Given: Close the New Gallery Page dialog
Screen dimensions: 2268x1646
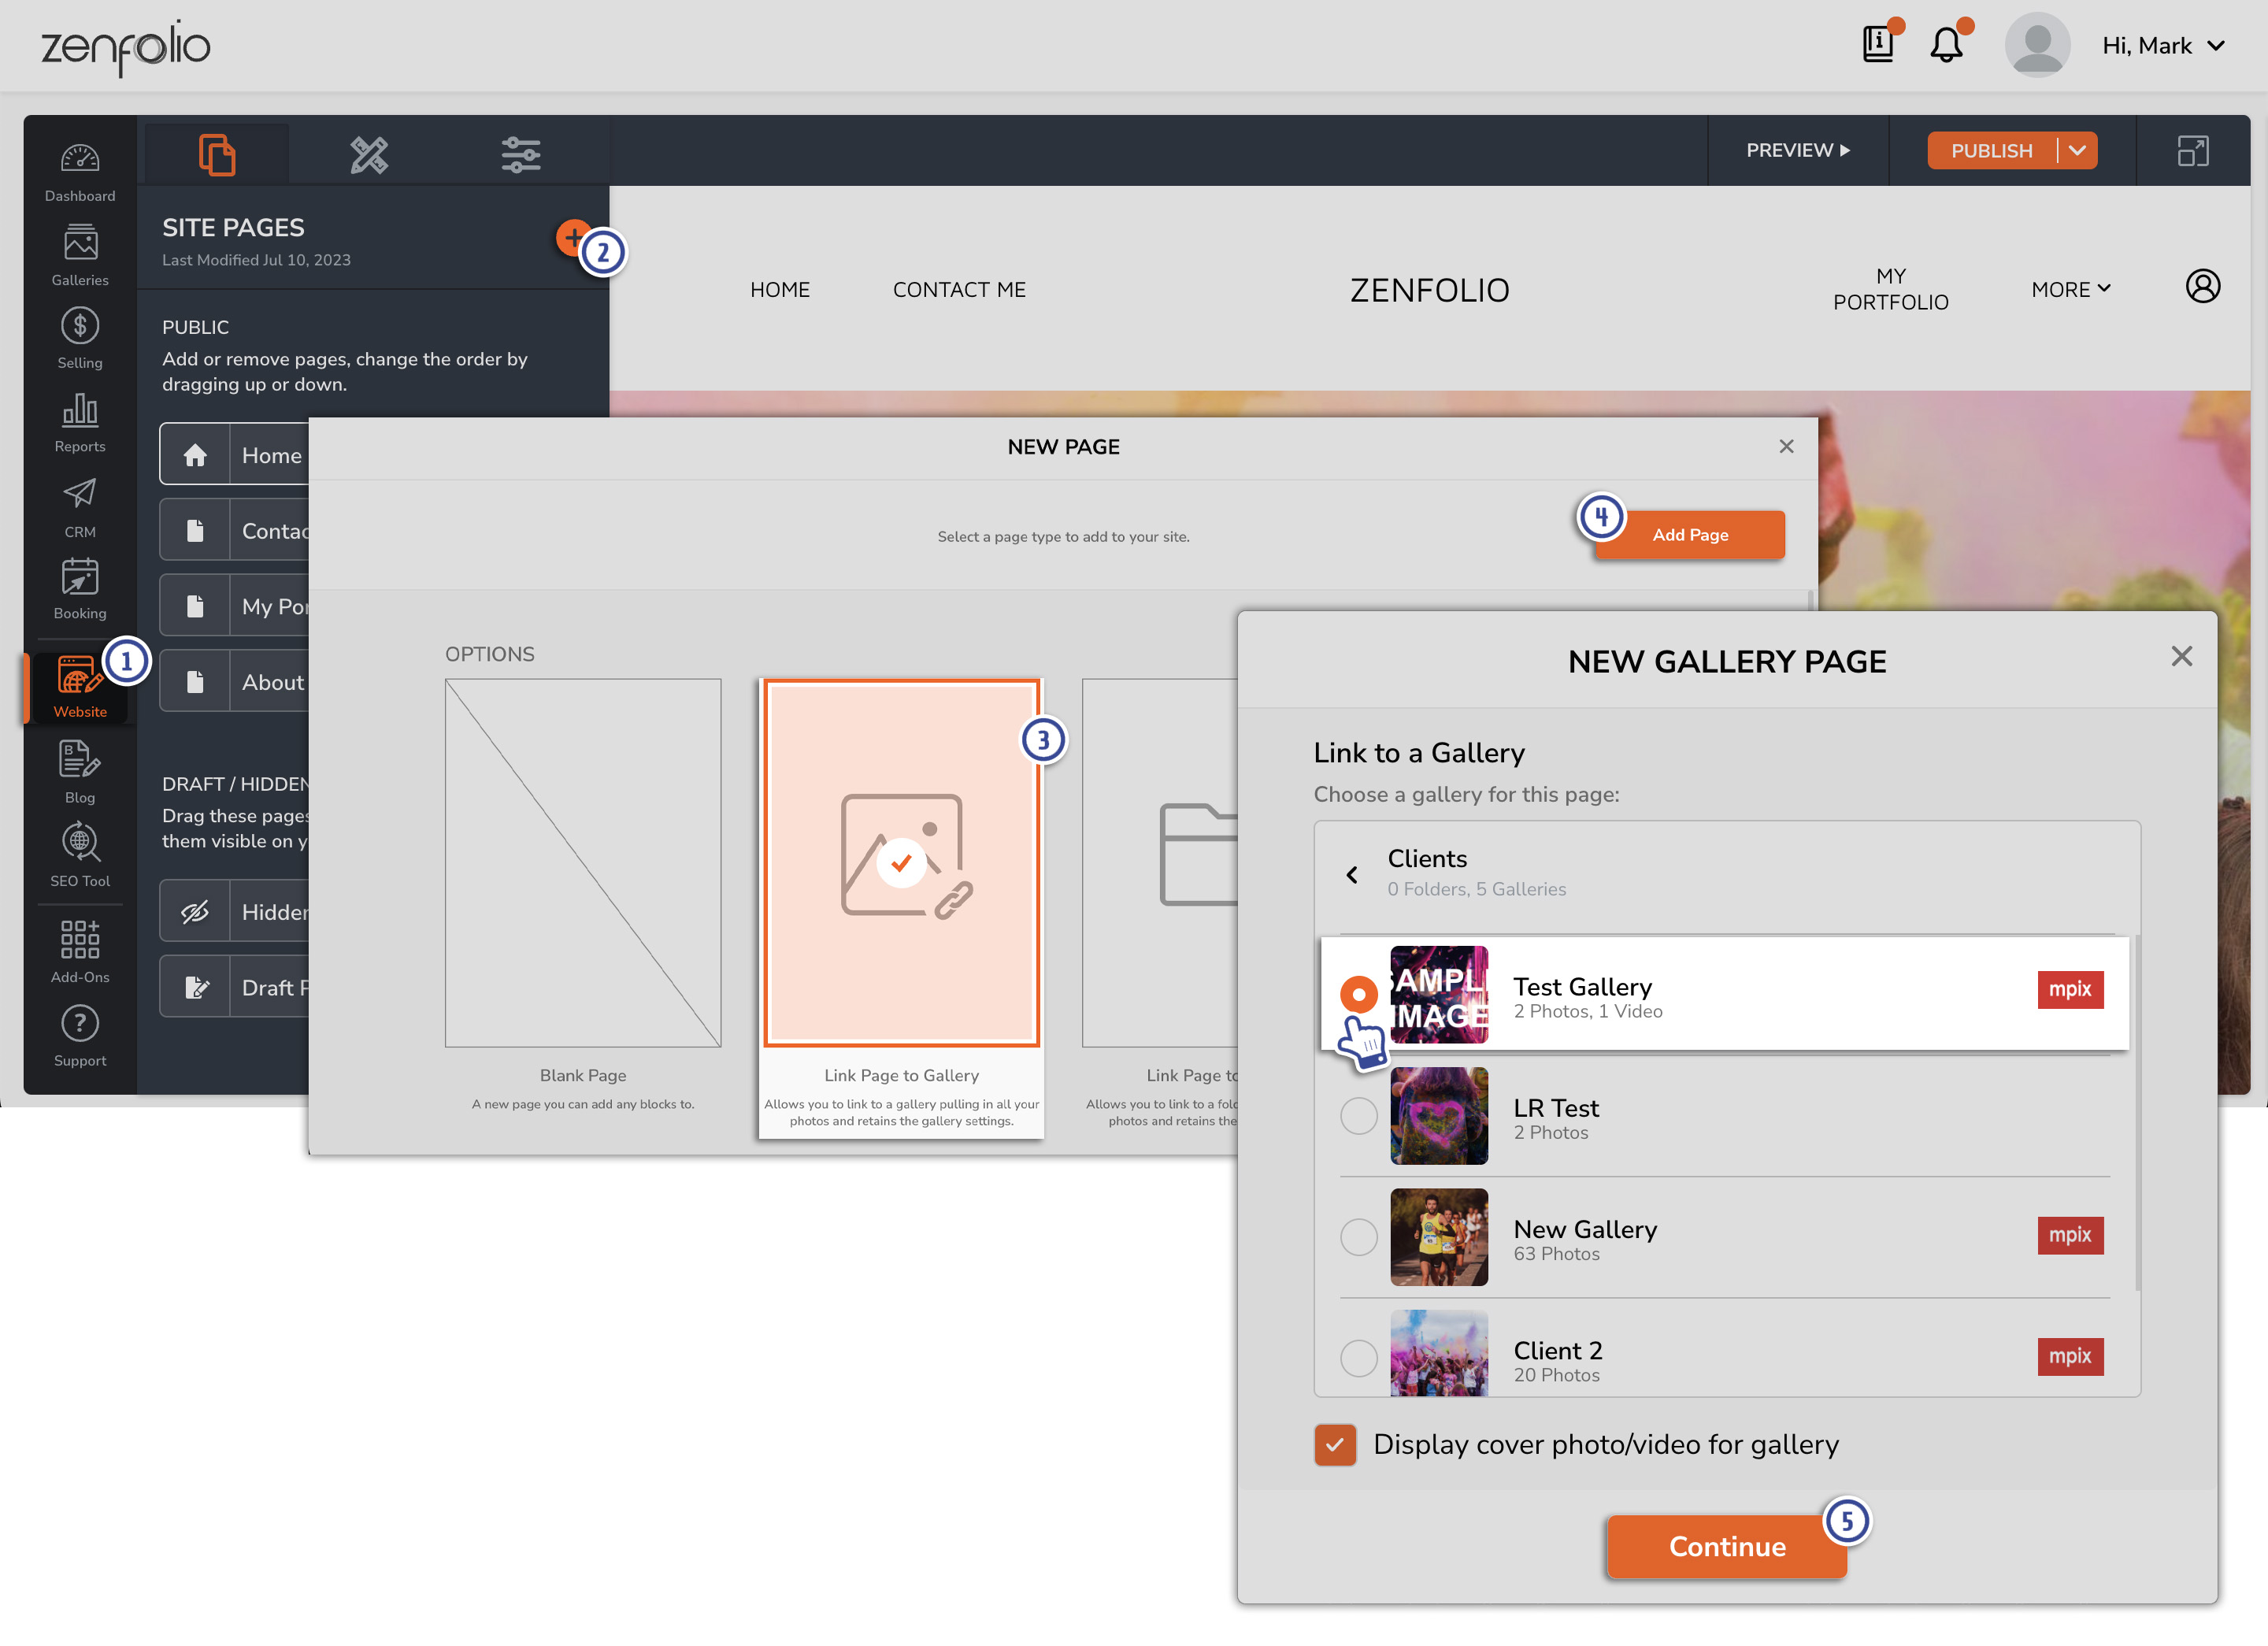Looking at the screenshot, I should (2181, 656).
